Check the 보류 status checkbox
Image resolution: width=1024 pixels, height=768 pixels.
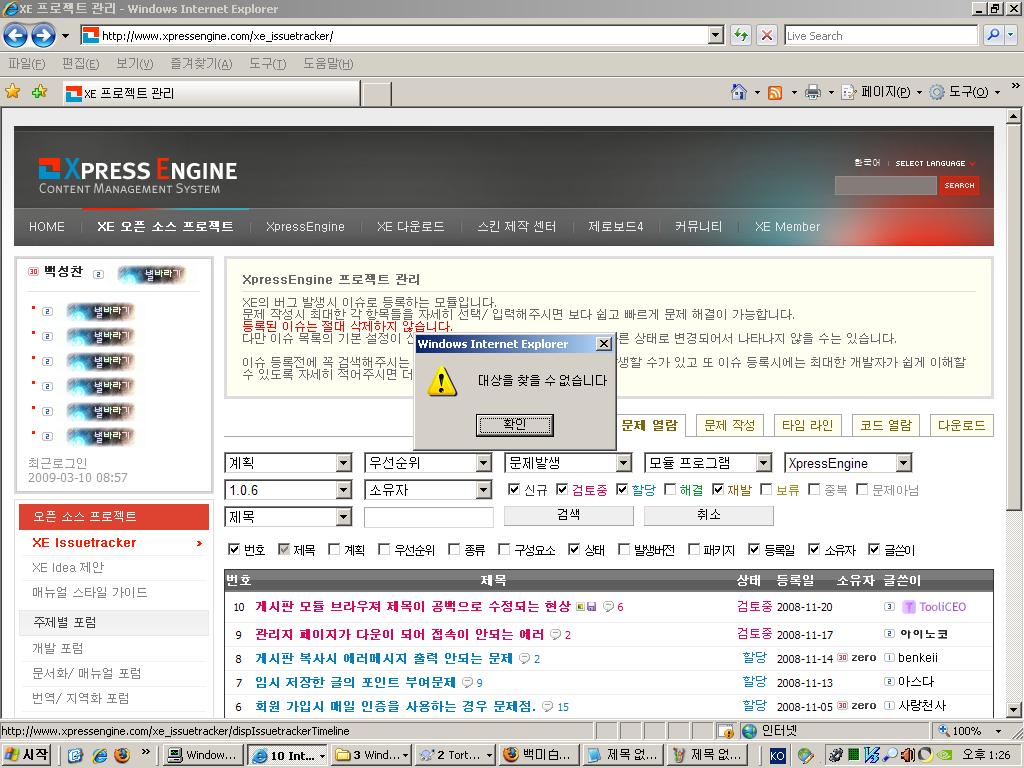(766, 489)
